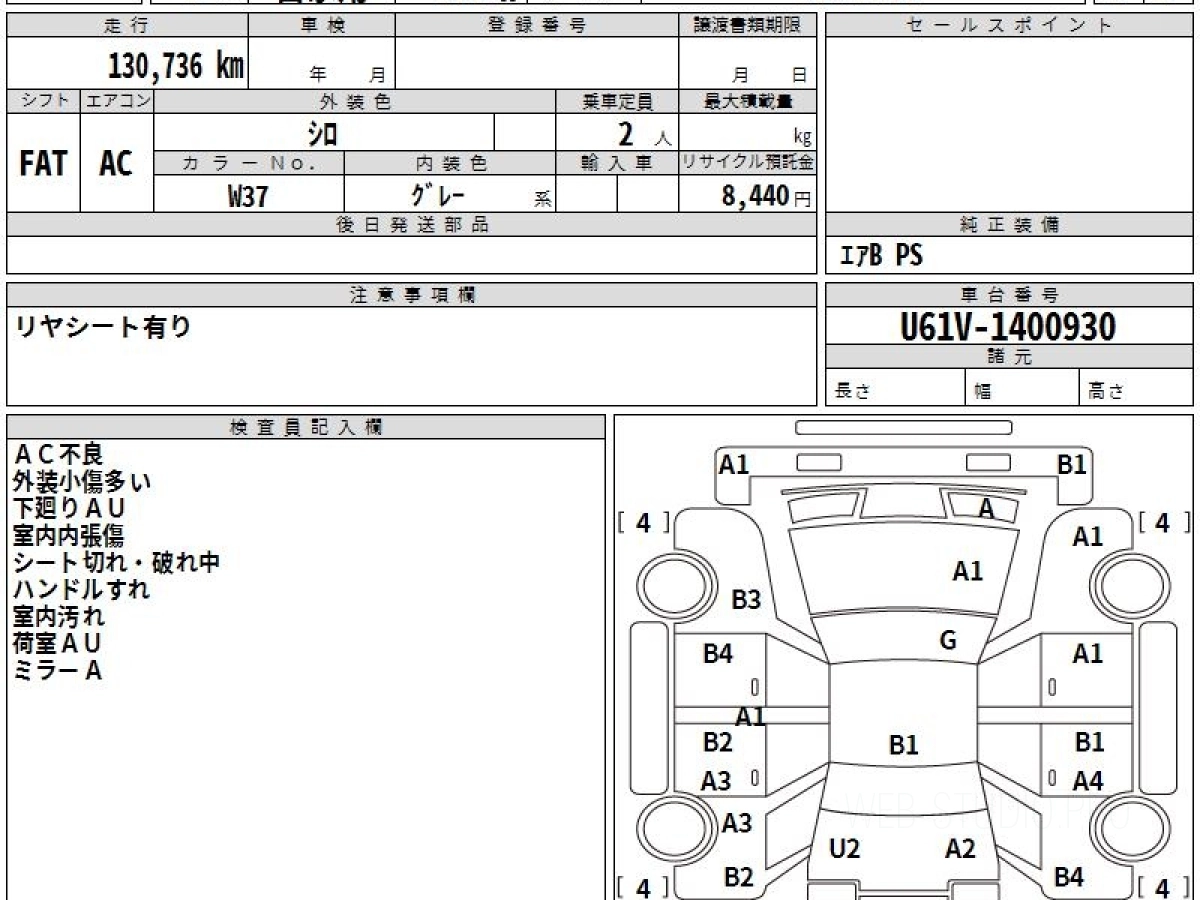Select chassis number U61V-1400930
1200x900 pixels.
[1008, 326]
